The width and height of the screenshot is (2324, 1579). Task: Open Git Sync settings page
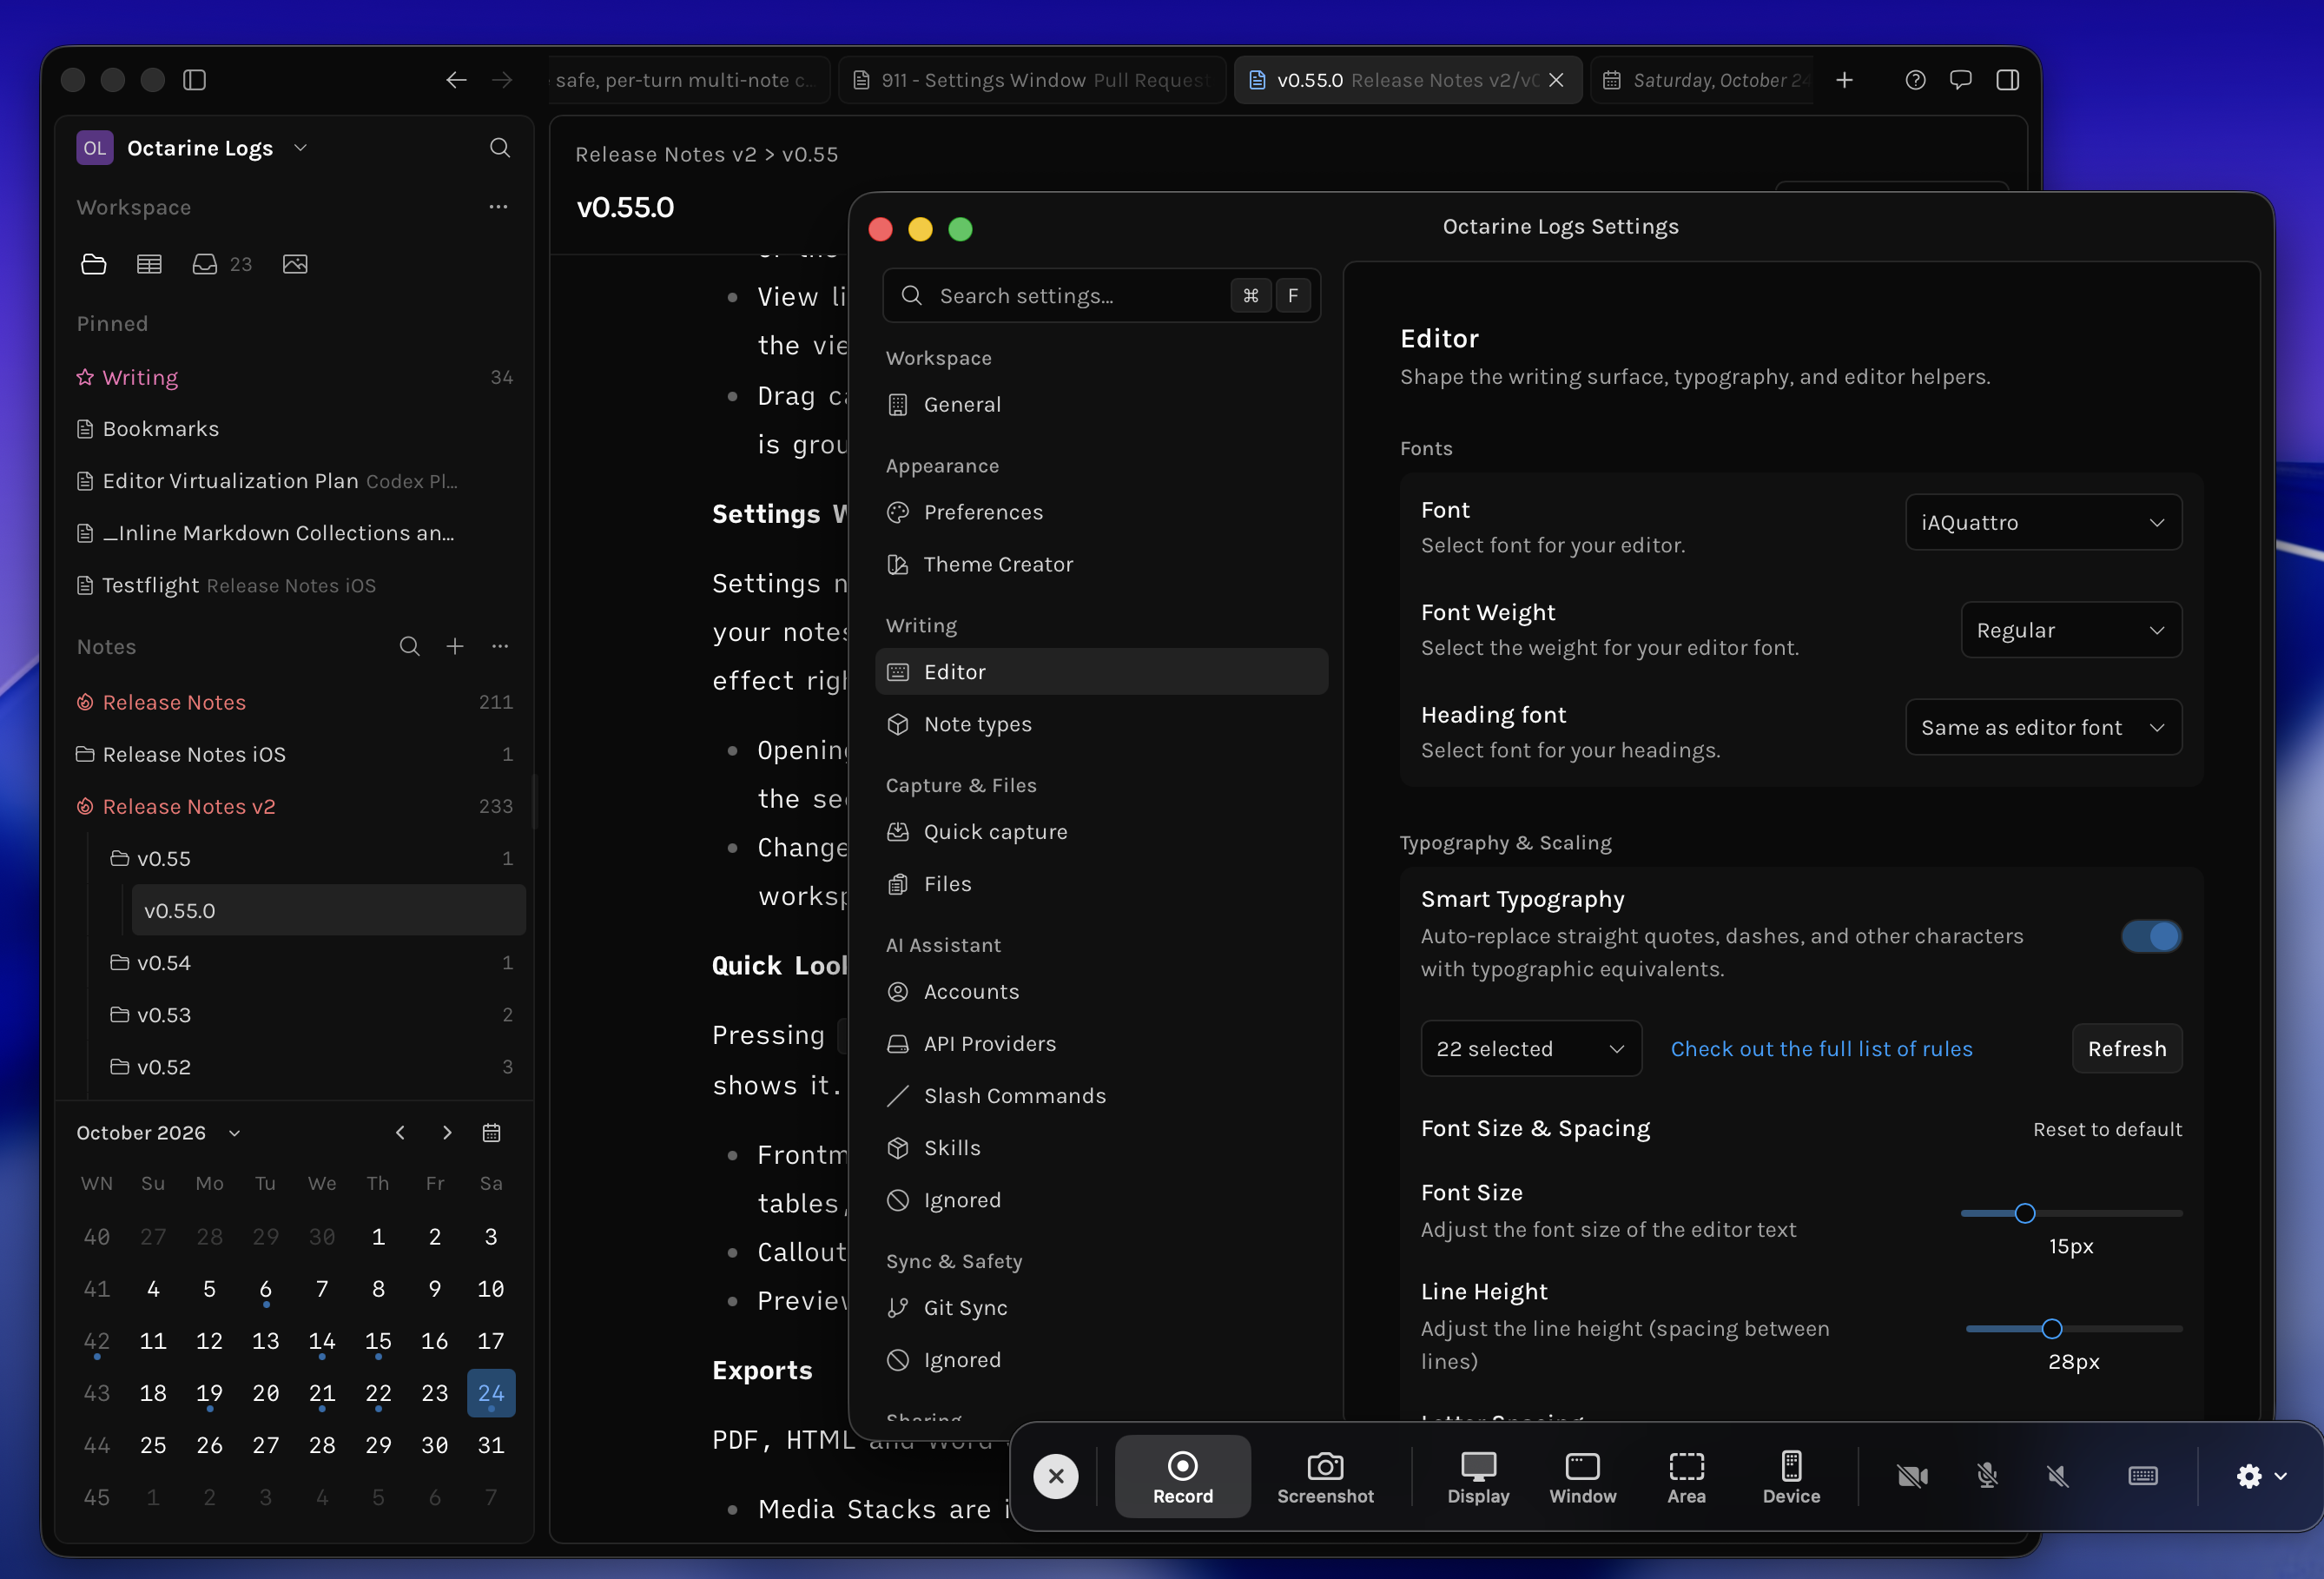[1101, 1307]
